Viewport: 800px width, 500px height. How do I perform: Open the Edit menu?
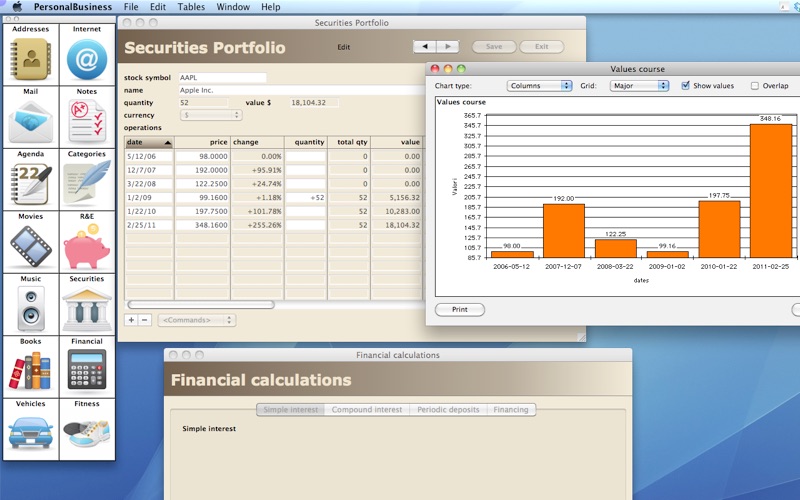pyautogui.click(x=158, y=7)
